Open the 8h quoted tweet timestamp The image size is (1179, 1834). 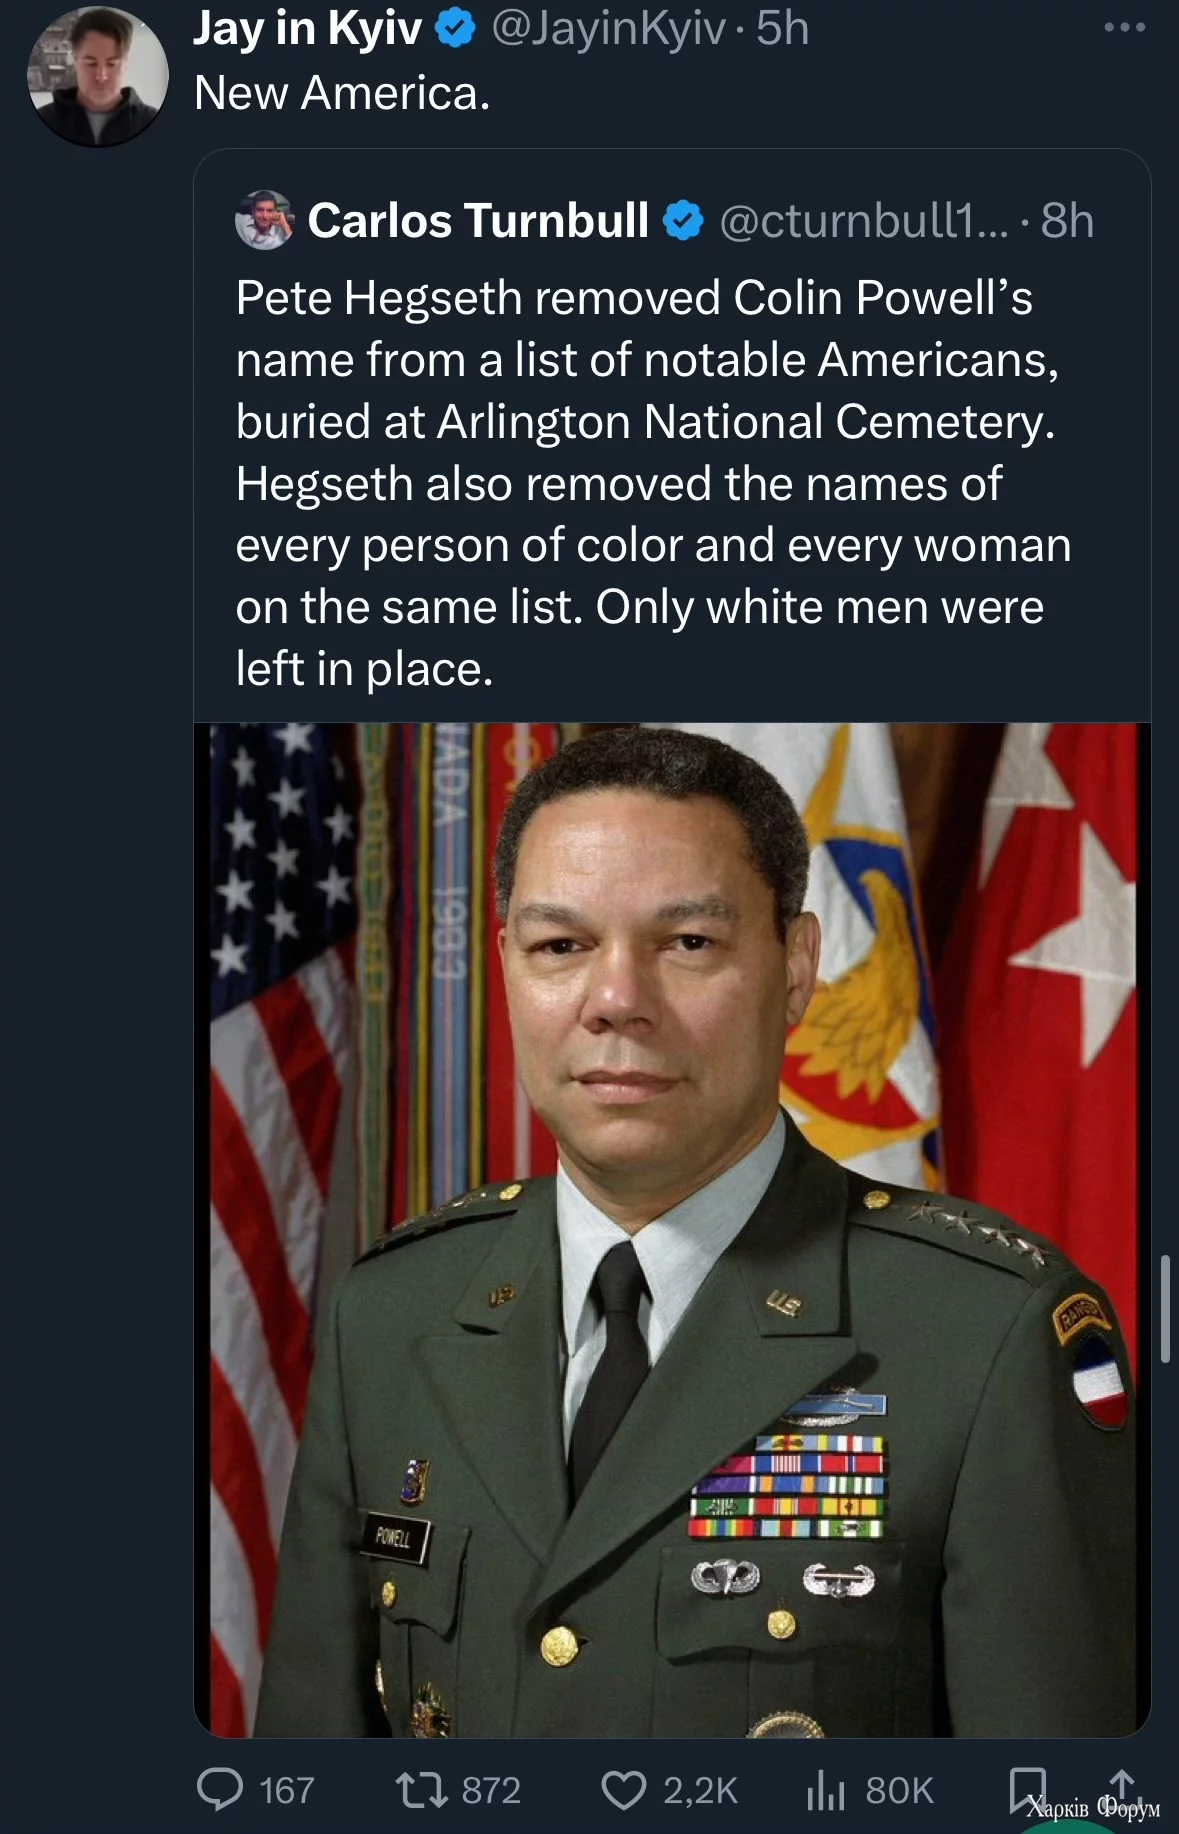(1067, 221)
